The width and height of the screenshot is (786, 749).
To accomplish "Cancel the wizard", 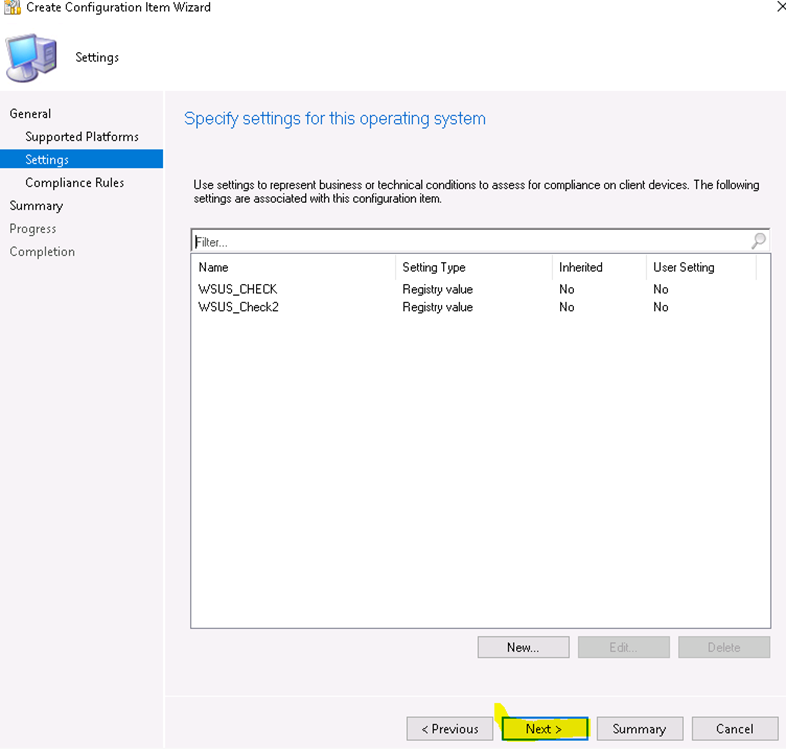I will pyautogui.click(x=735, y=729).
